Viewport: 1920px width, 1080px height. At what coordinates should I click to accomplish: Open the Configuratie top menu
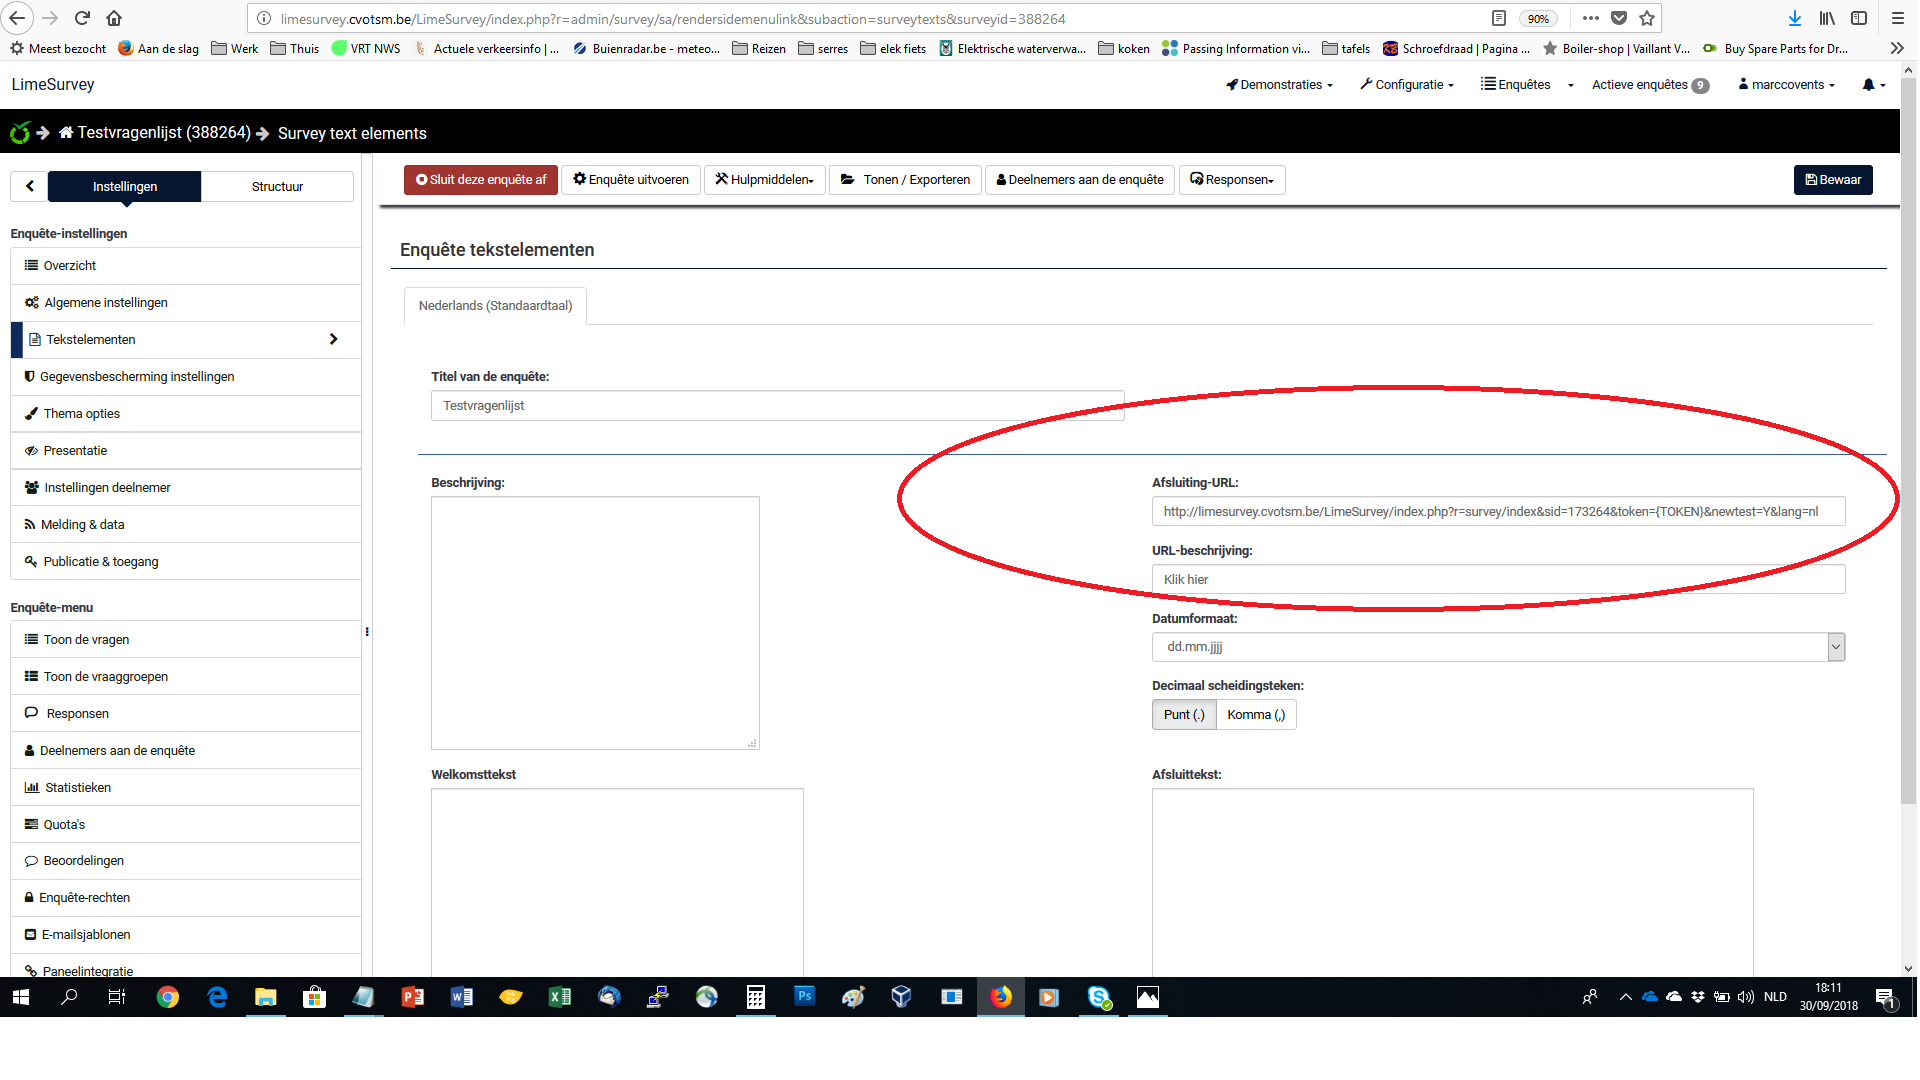[x=1407, y=85]
